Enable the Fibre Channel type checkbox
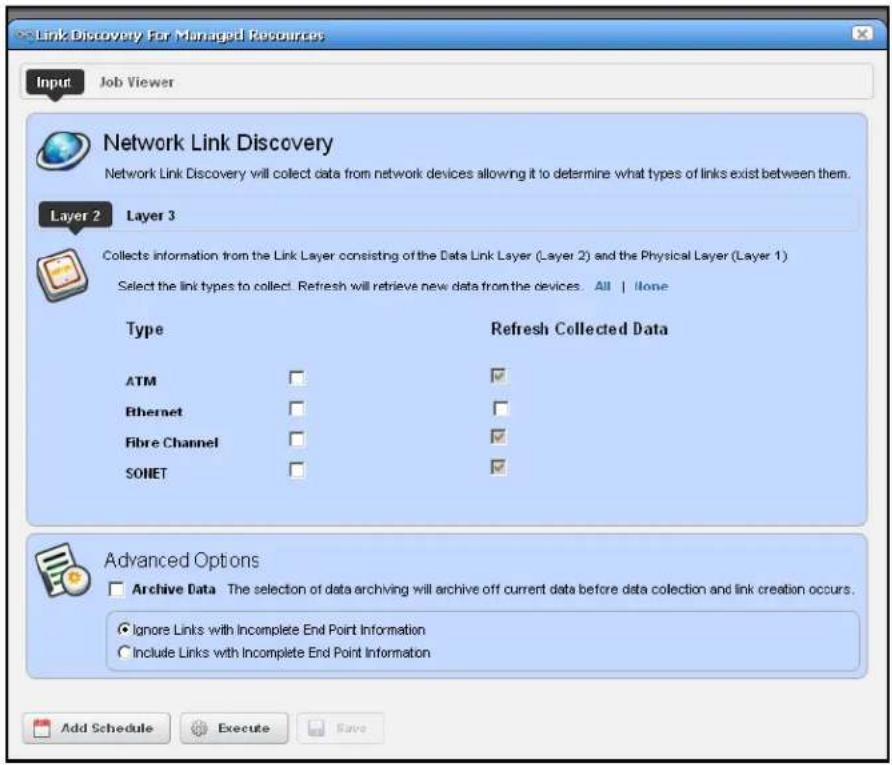892x765 pixels. click(297, 440)
